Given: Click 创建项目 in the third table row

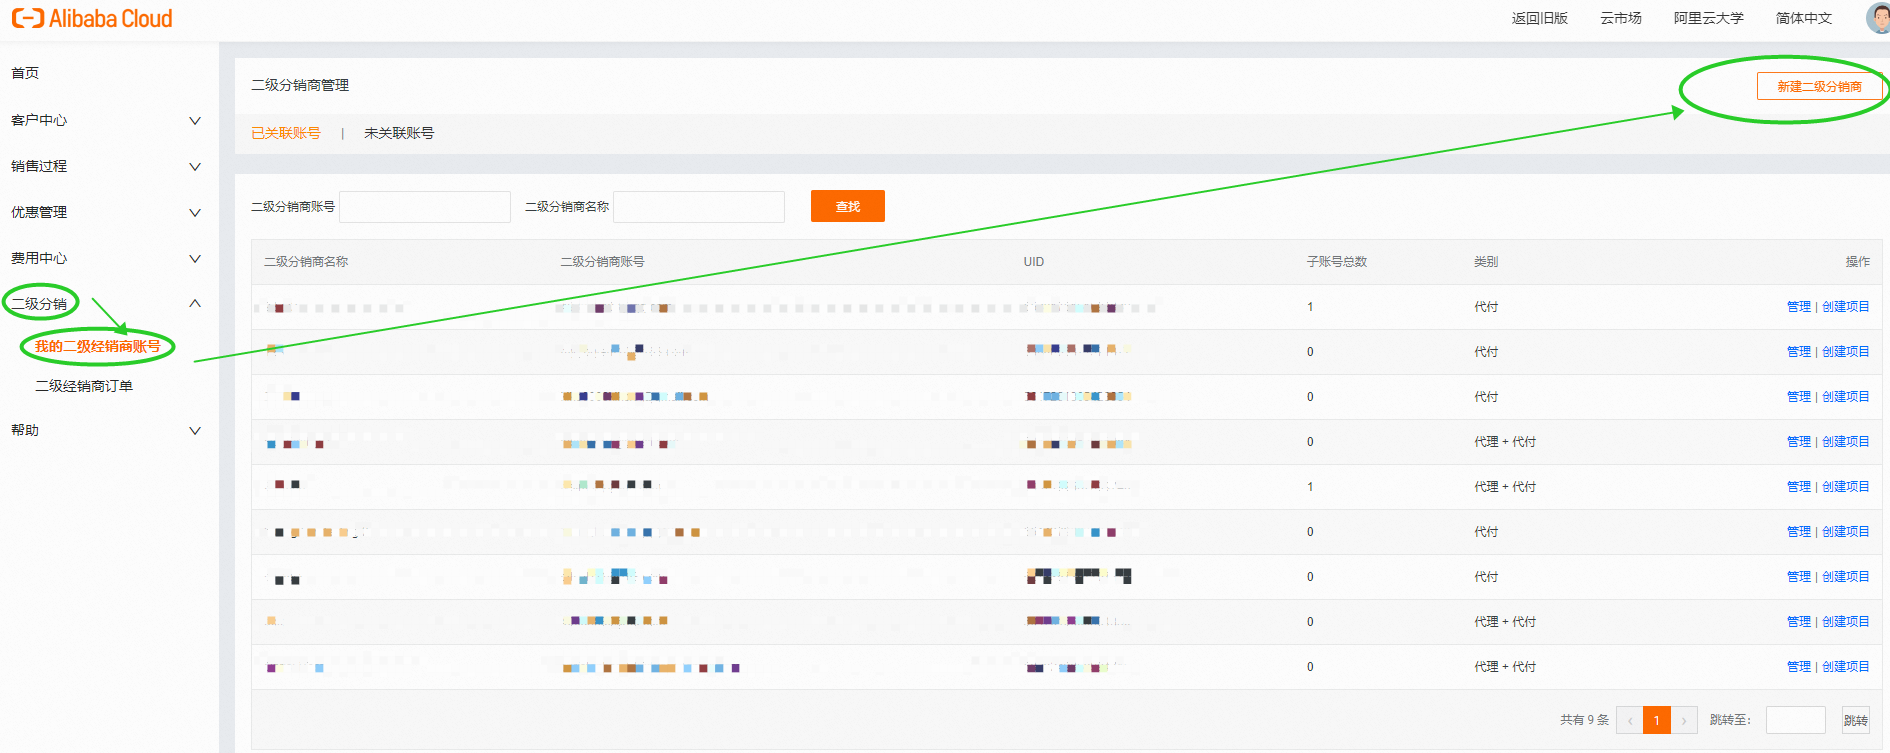Looking at the screenshot, I should tap(1846, 397).
